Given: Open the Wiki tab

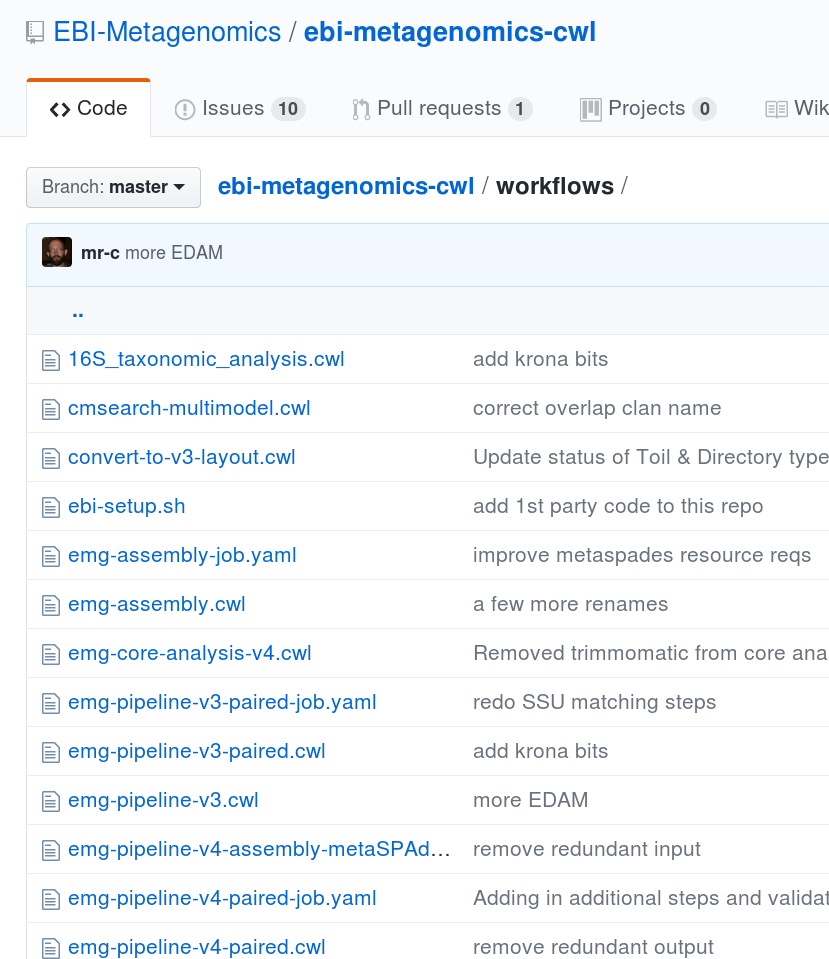Looking at the screenshot, I should point(797,108).
